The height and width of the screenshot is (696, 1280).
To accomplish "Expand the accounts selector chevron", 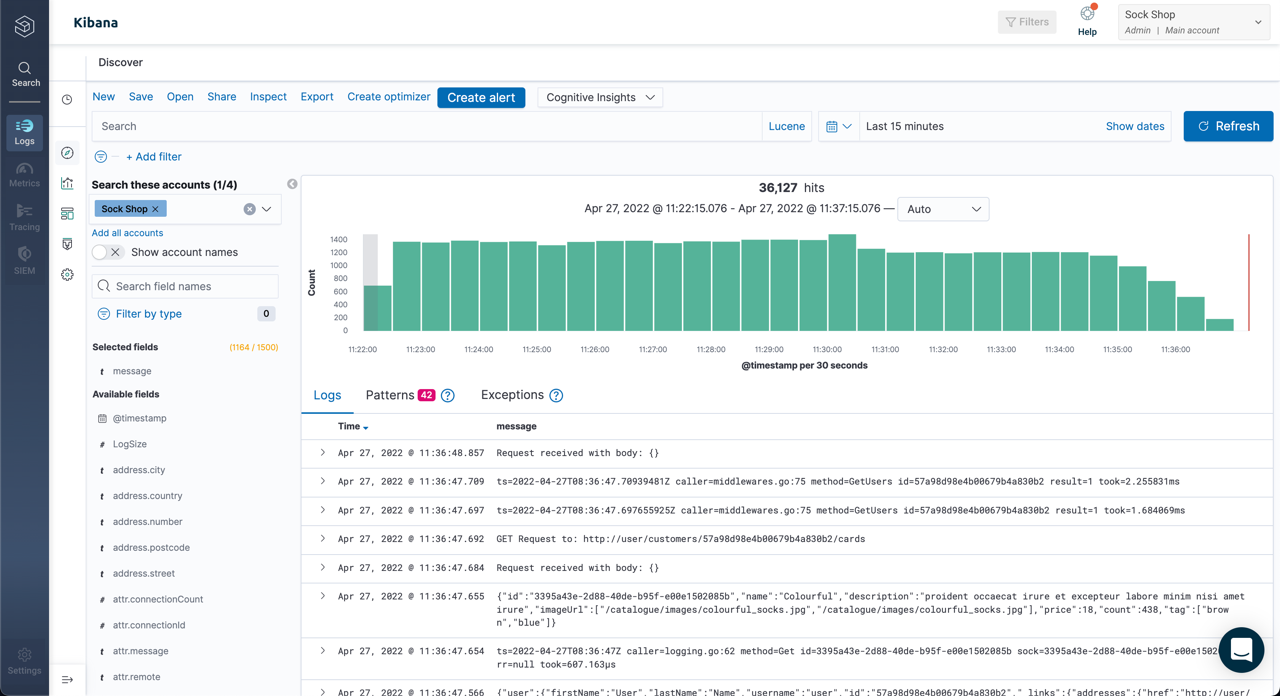I will point(267,209).
